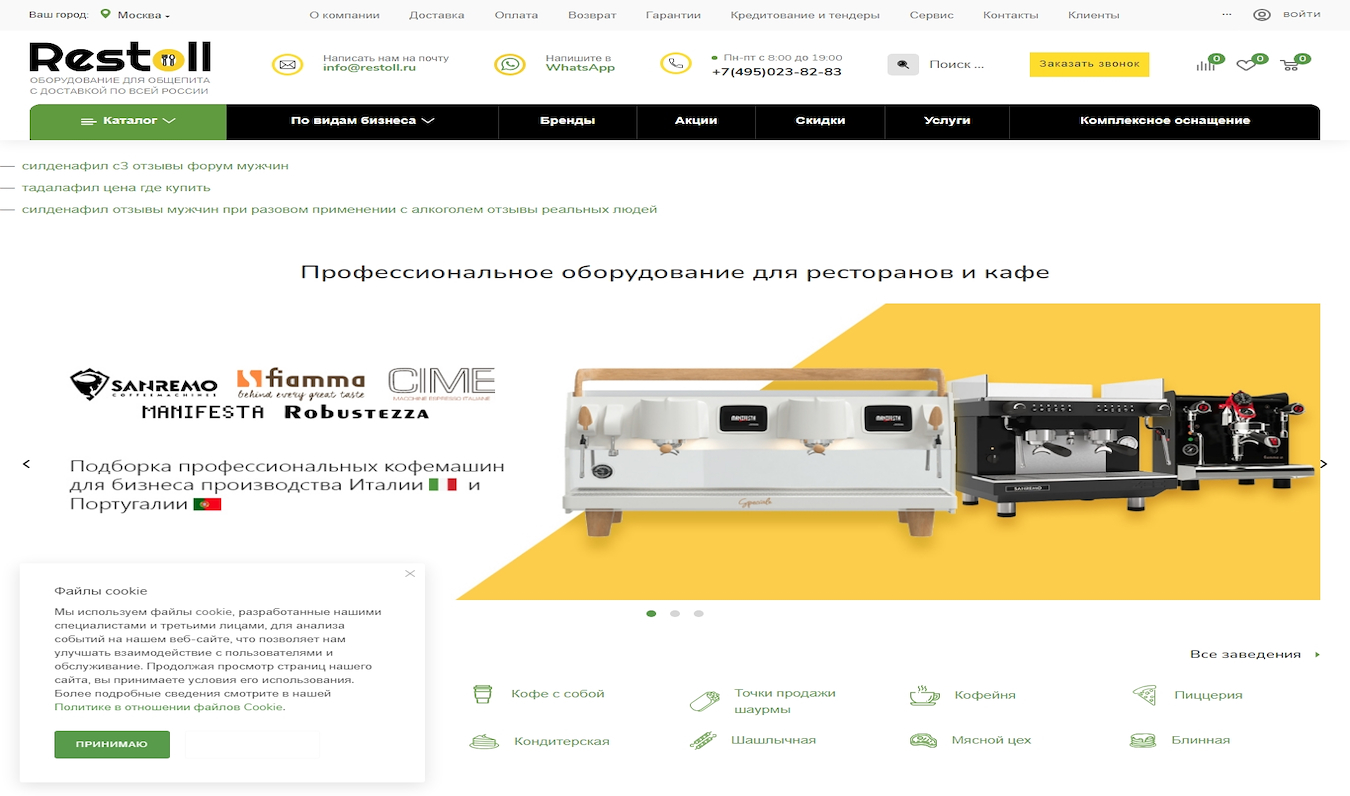The height and width of the screenshot is (796, 1350).
Task: Open the Мясной цех category link
Action: (x=991, y=741)
